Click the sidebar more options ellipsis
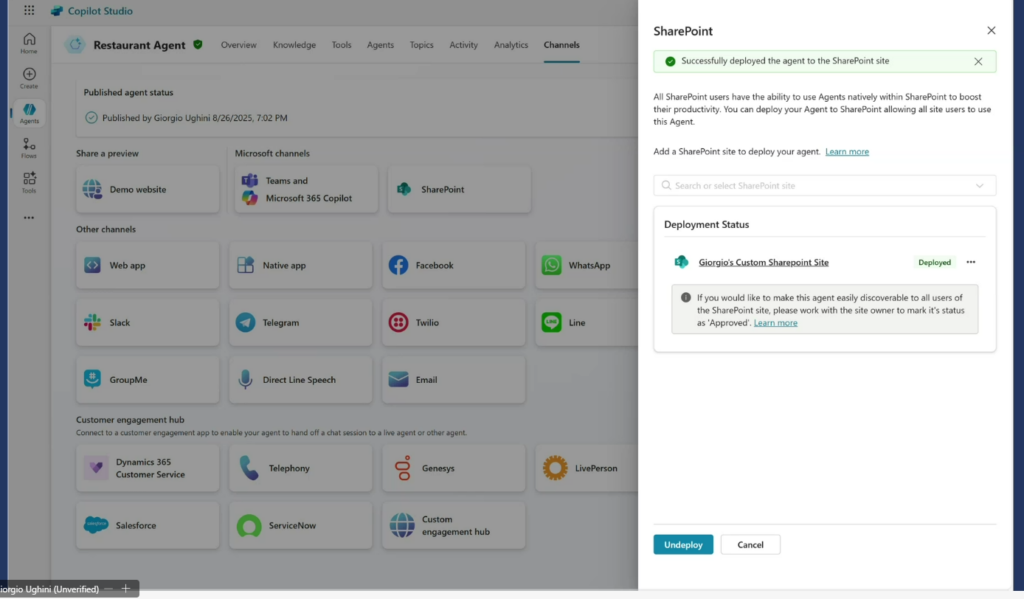 [x=29, y=218]
